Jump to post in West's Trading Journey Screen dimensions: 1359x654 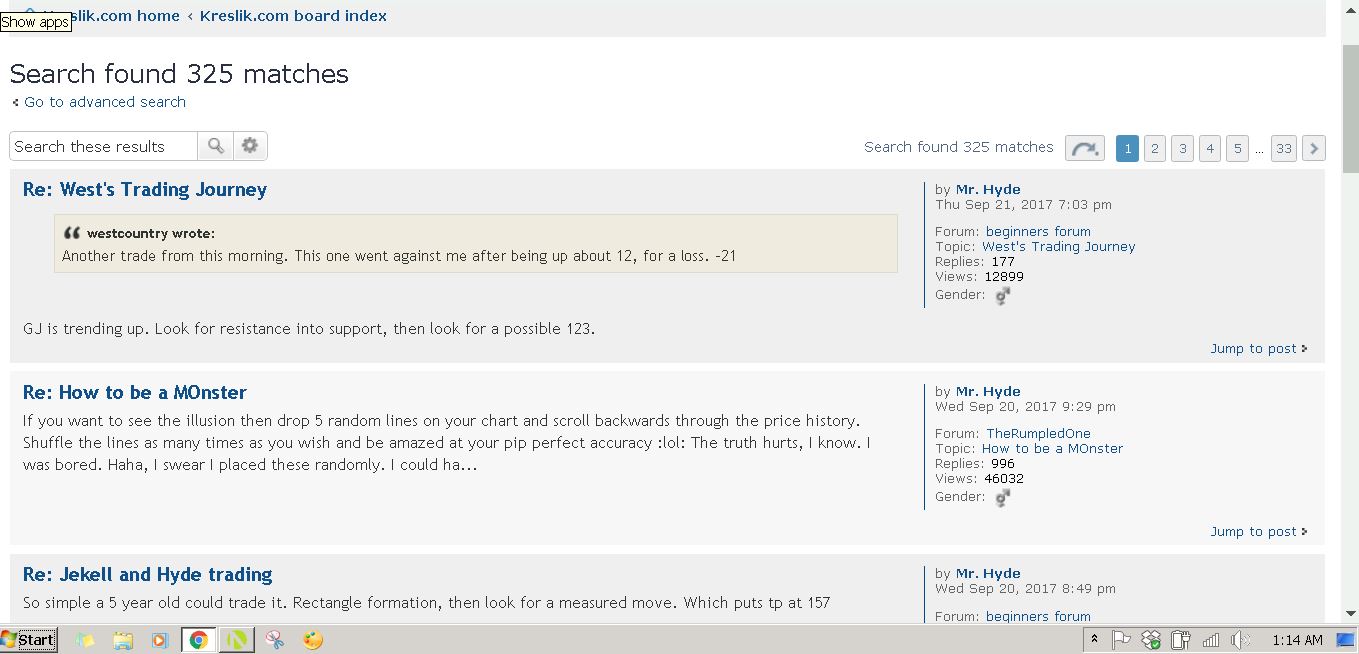(1254, 349)
